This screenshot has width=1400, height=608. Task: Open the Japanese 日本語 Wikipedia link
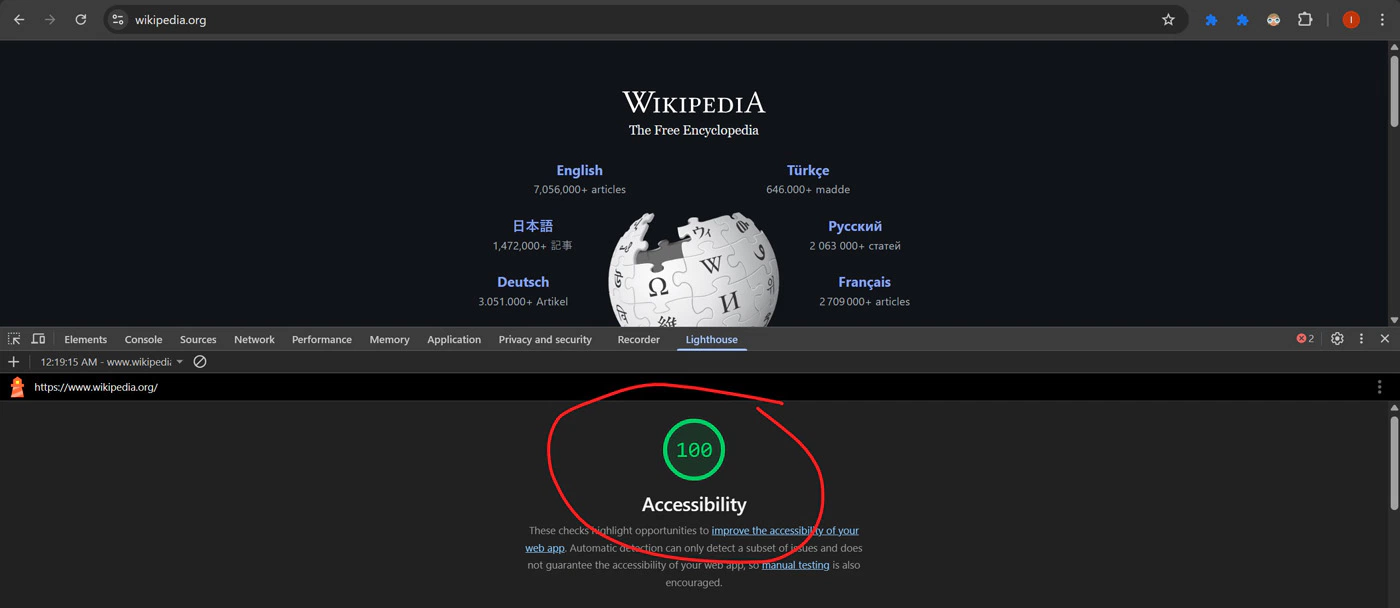pyautogui.click(x=533, y=226)
